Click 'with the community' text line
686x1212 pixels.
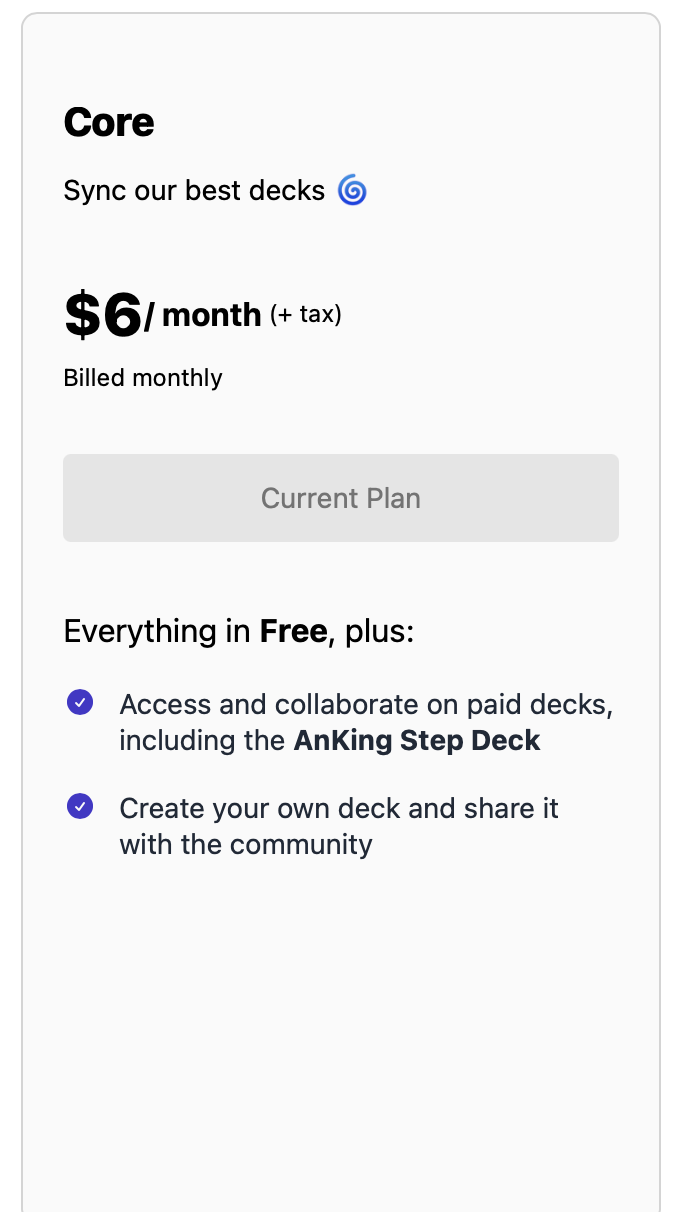click(246, 844)
